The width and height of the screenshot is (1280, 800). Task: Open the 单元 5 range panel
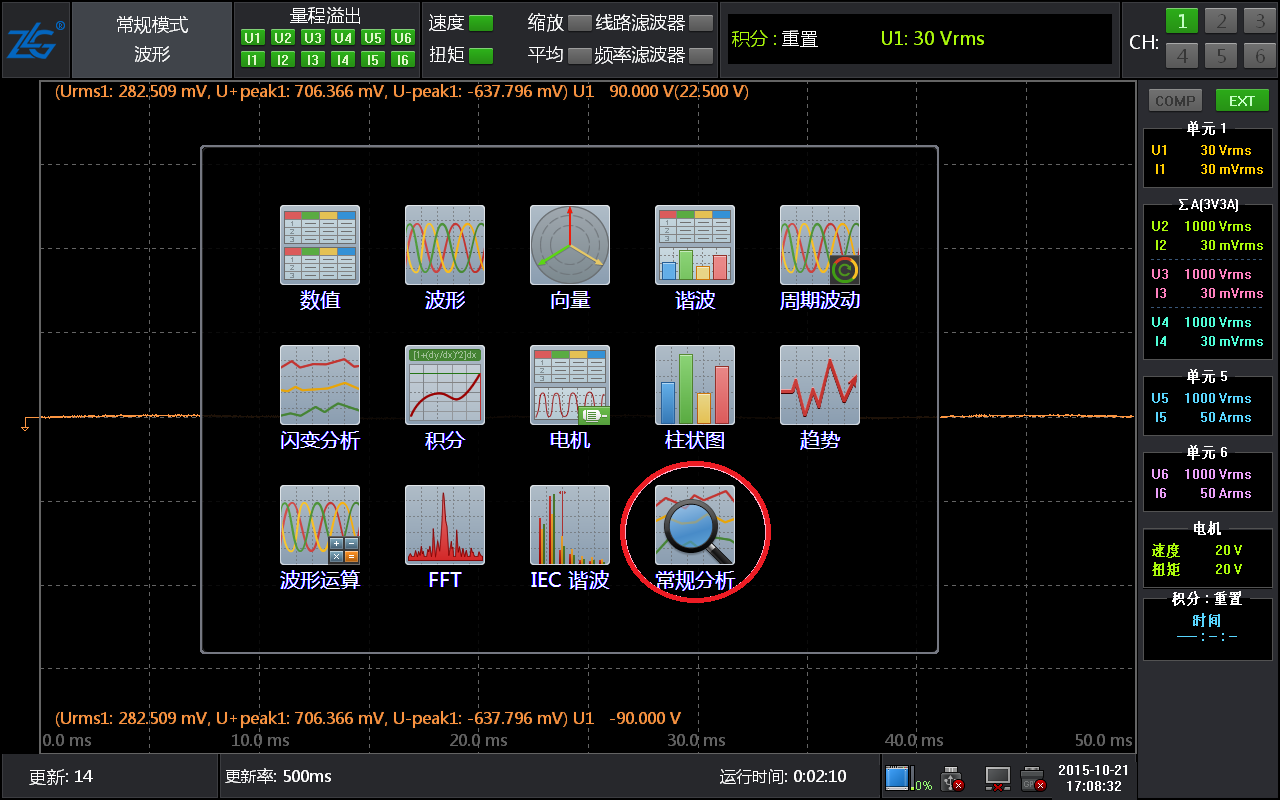[x=1207, y=404]
